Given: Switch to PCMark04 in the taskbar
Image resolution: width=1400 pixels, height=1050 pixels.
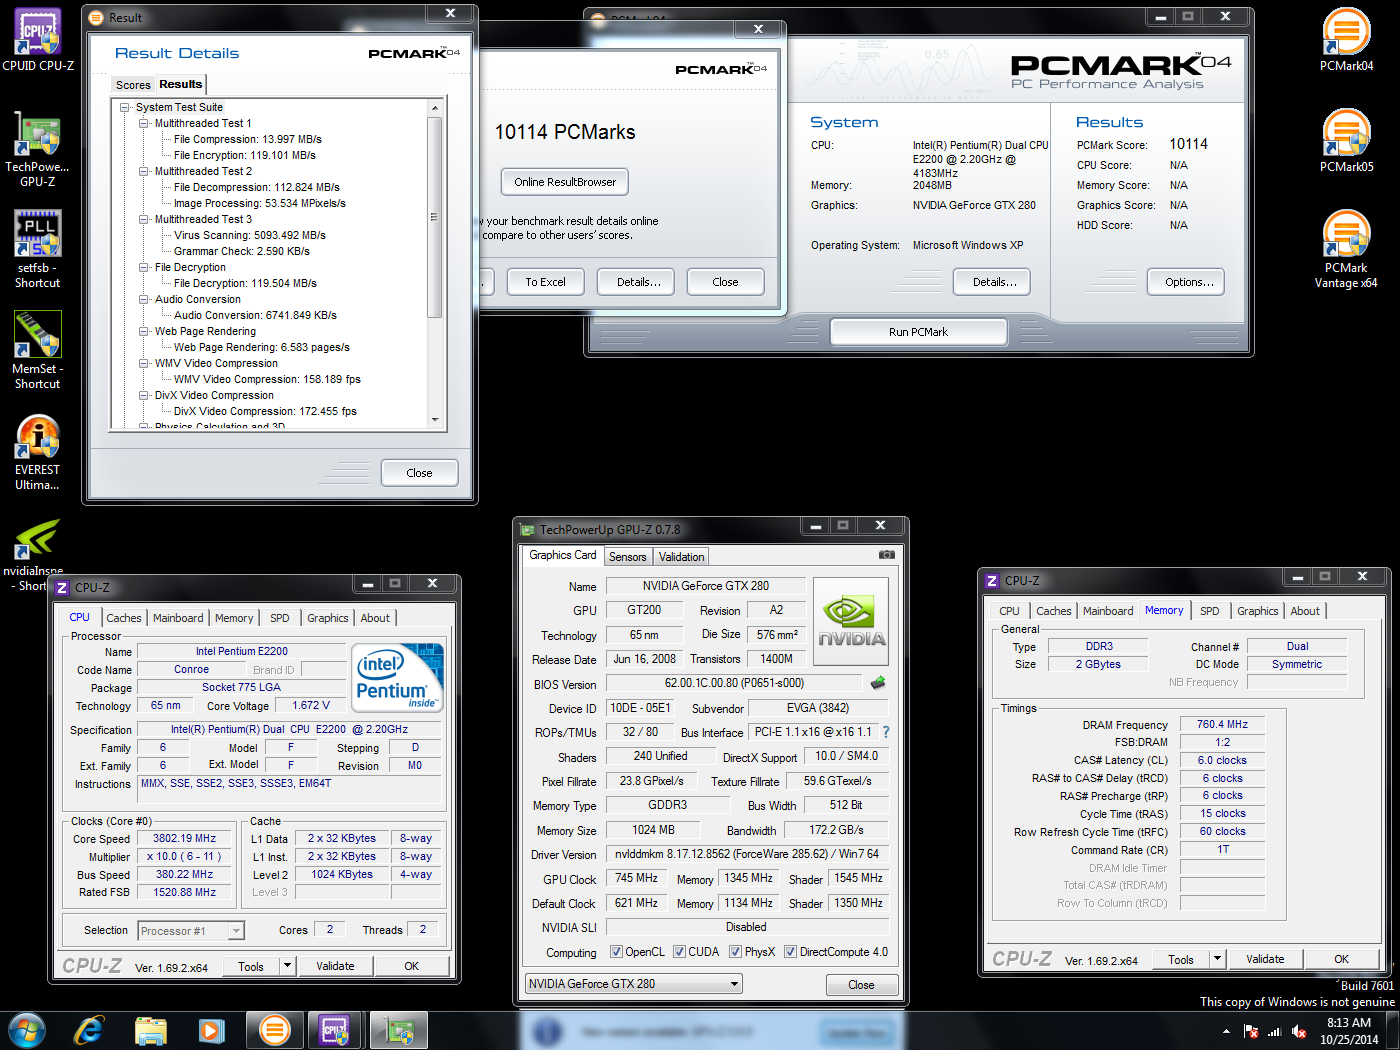Looking at the screenshot, I should pos(274,1030).
